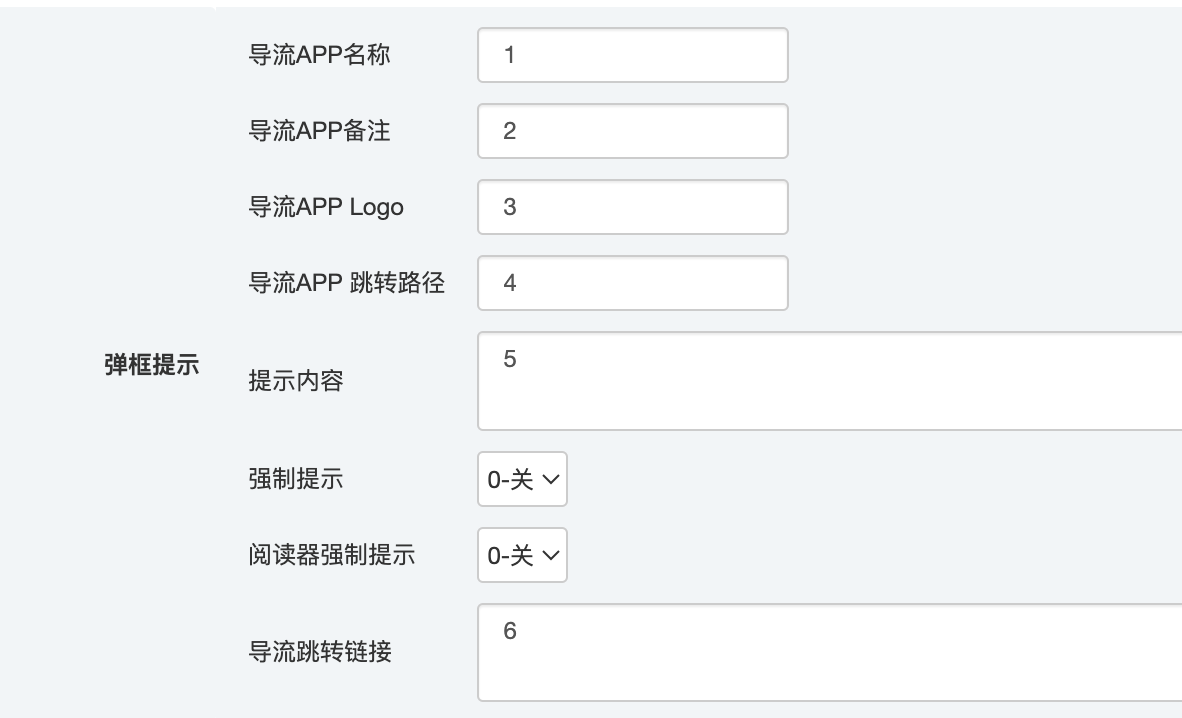Focus the 导流跳转链接 text area
The image size is (1182, 718).
point(830,653)
